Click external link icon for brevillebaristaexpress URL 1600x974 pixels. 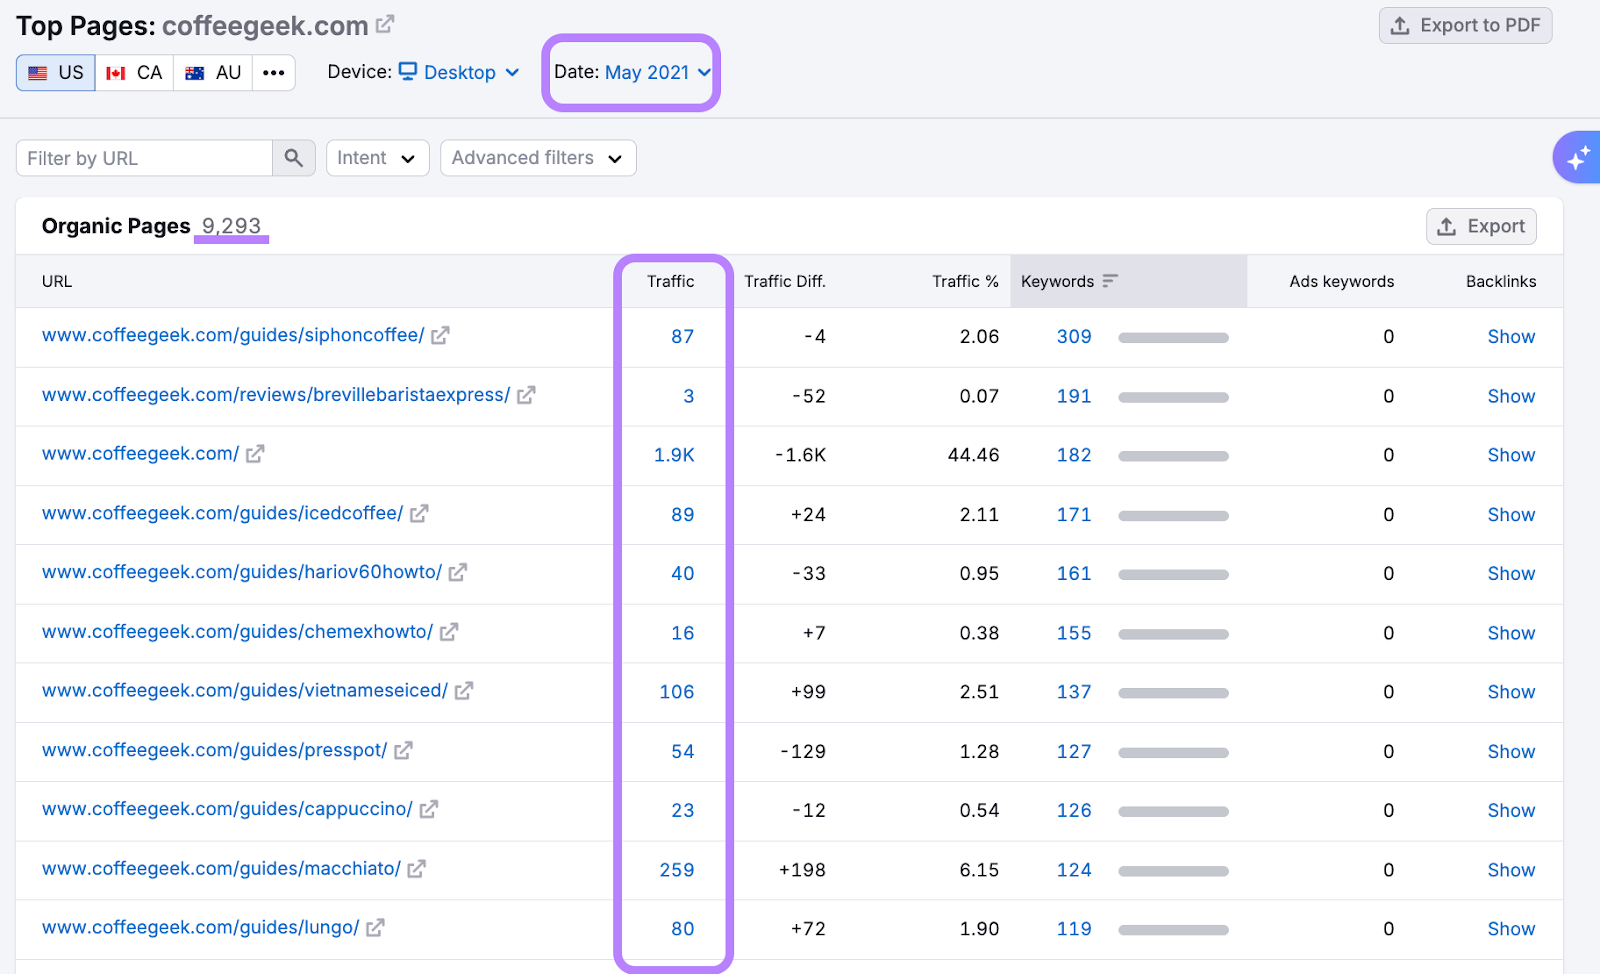coord(526,395)
